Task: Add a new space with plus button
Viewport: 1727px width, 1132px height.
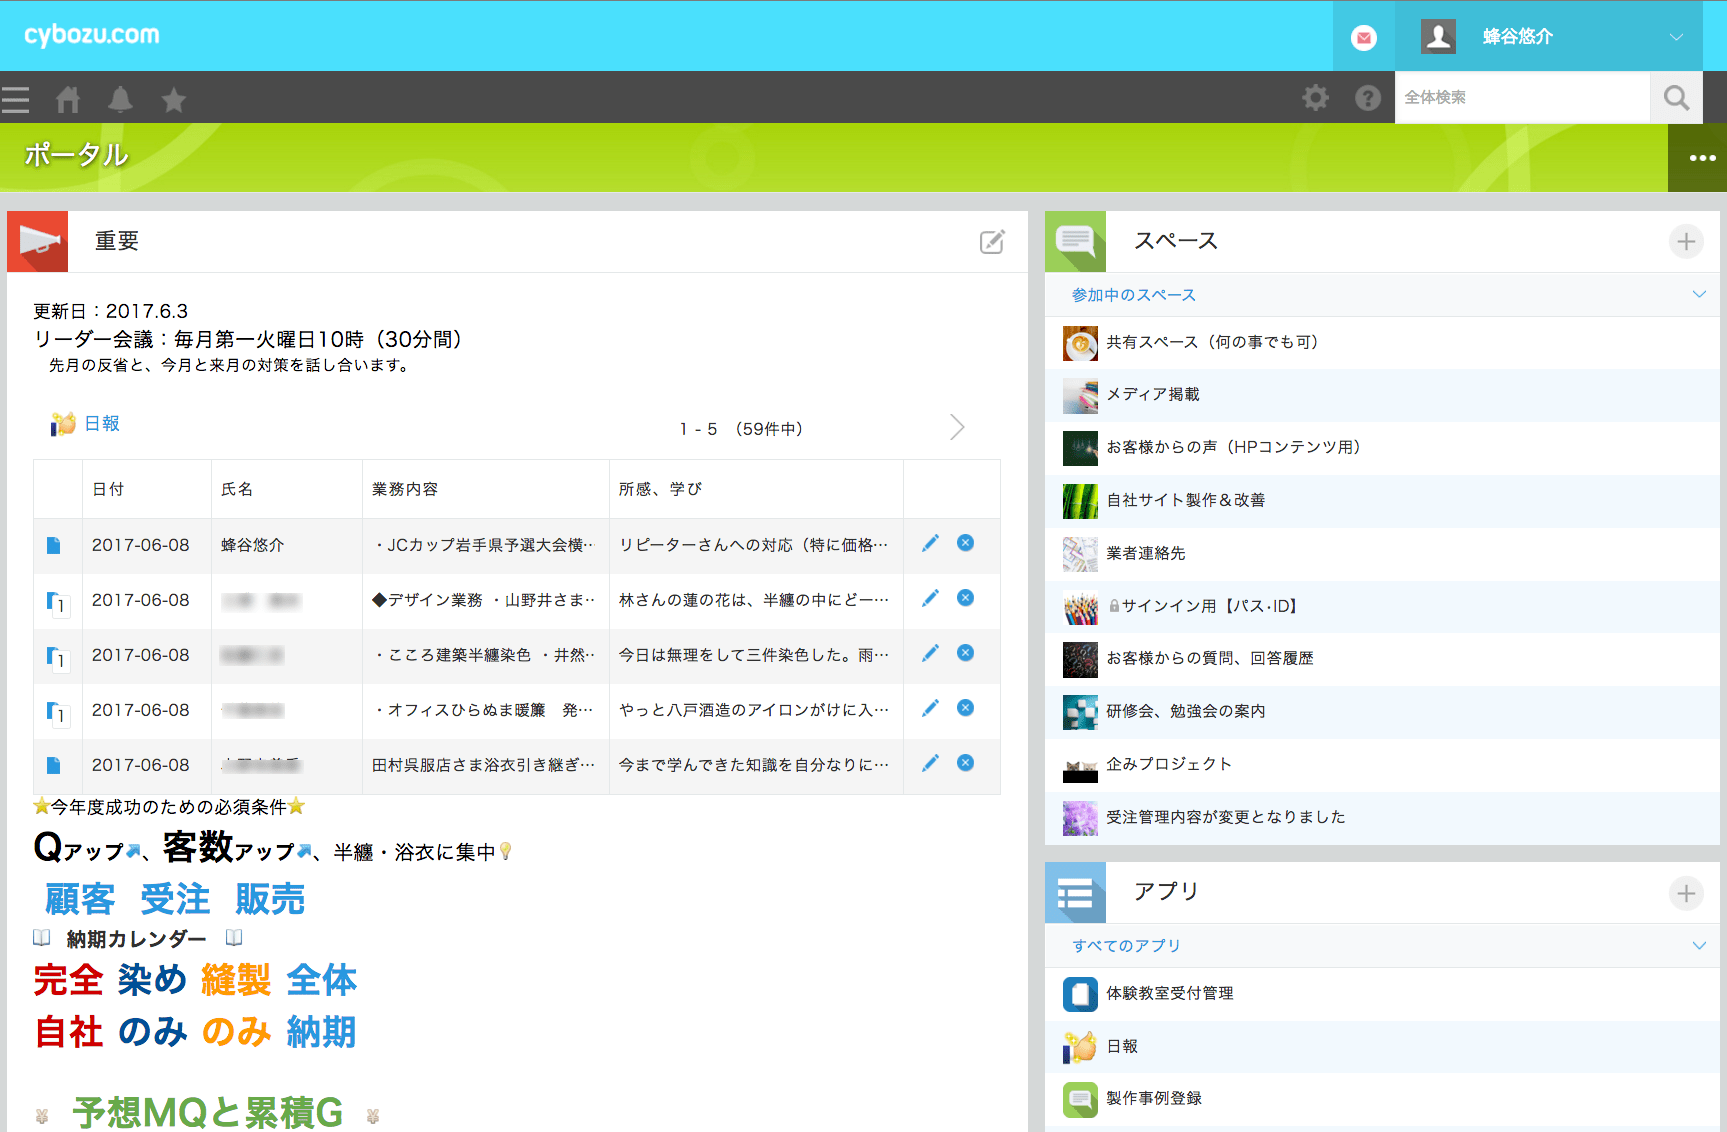Action: (x=1686, y=242)
